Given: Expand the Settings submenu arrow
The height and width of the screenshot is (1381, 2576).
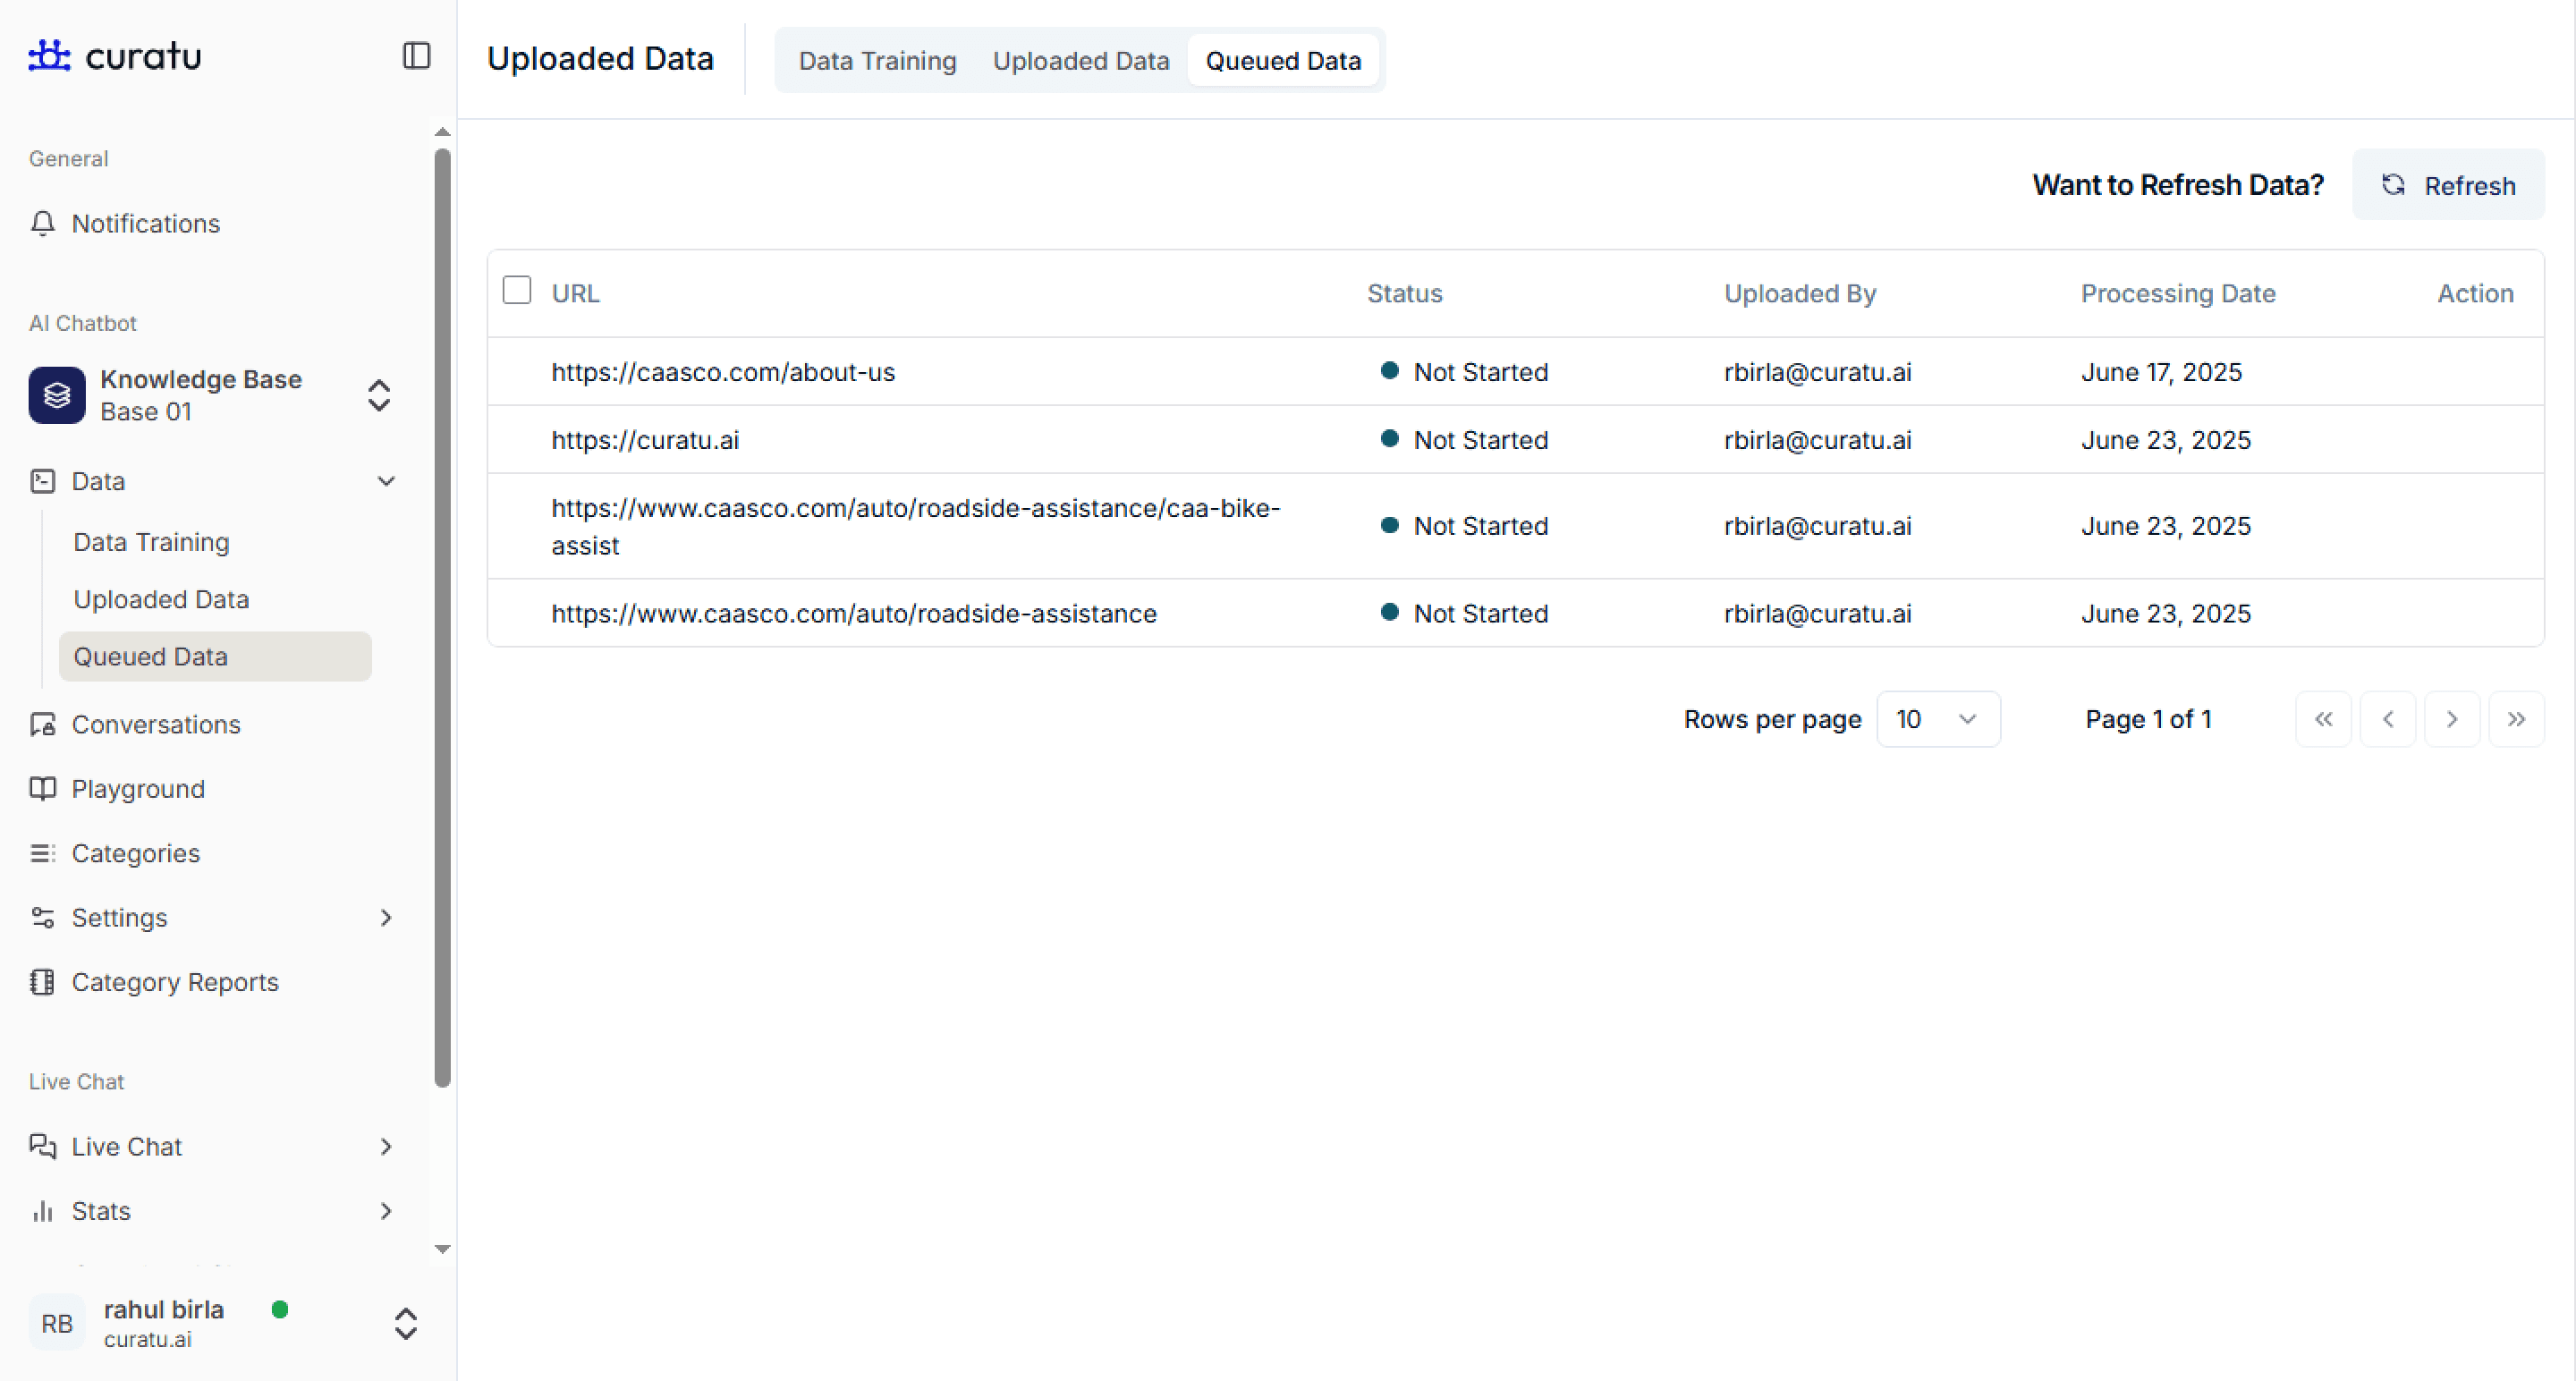Looking at the screenshot, I should 386,918.
